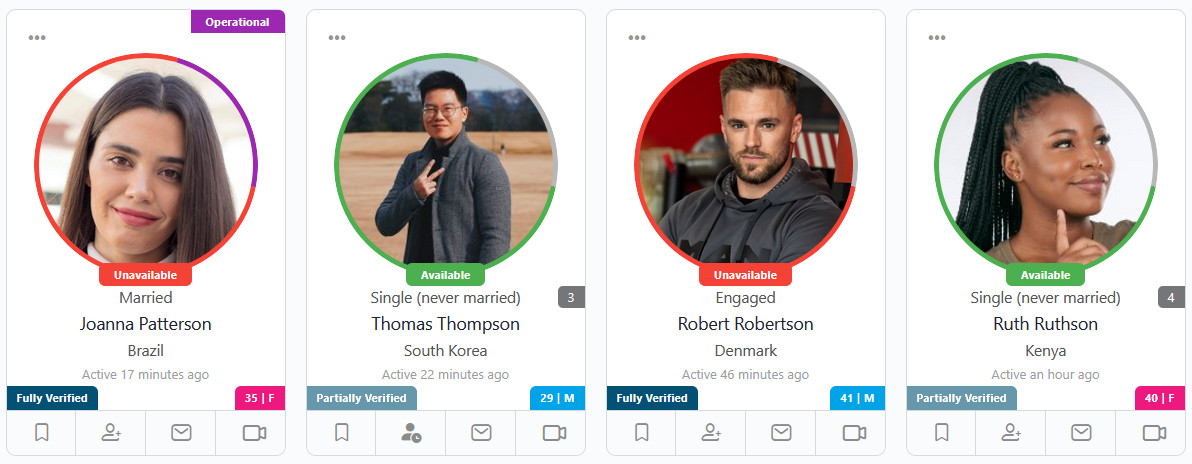Open the three-dot menu on Thomas Thompson's card
The height and width of the screenshot is (464, 1192).
337,38
